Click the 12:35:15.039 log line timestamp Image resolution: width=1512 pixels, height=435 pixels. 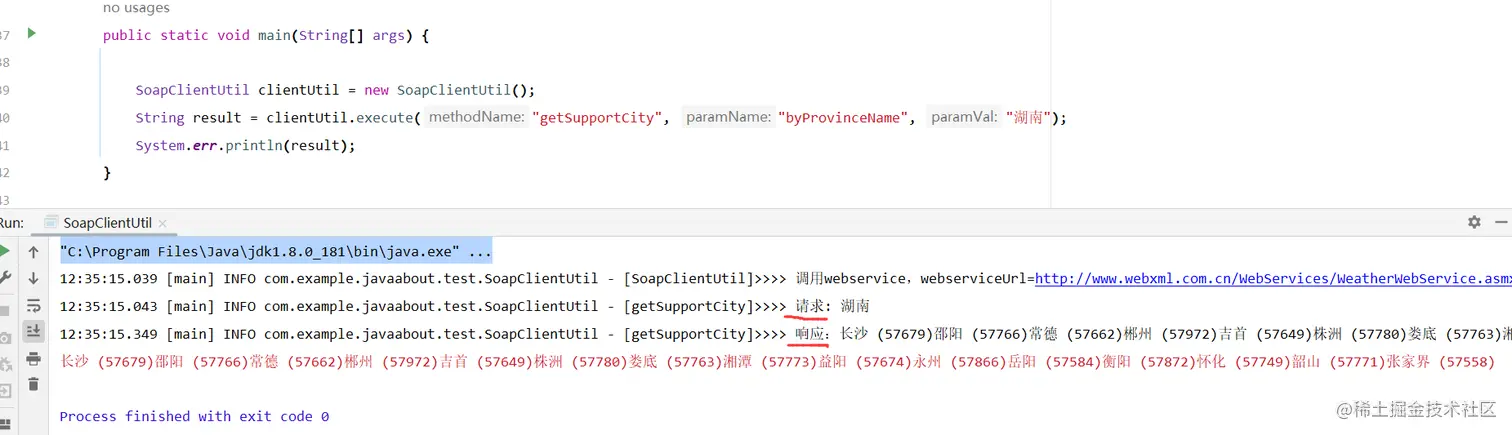(109, 279)
